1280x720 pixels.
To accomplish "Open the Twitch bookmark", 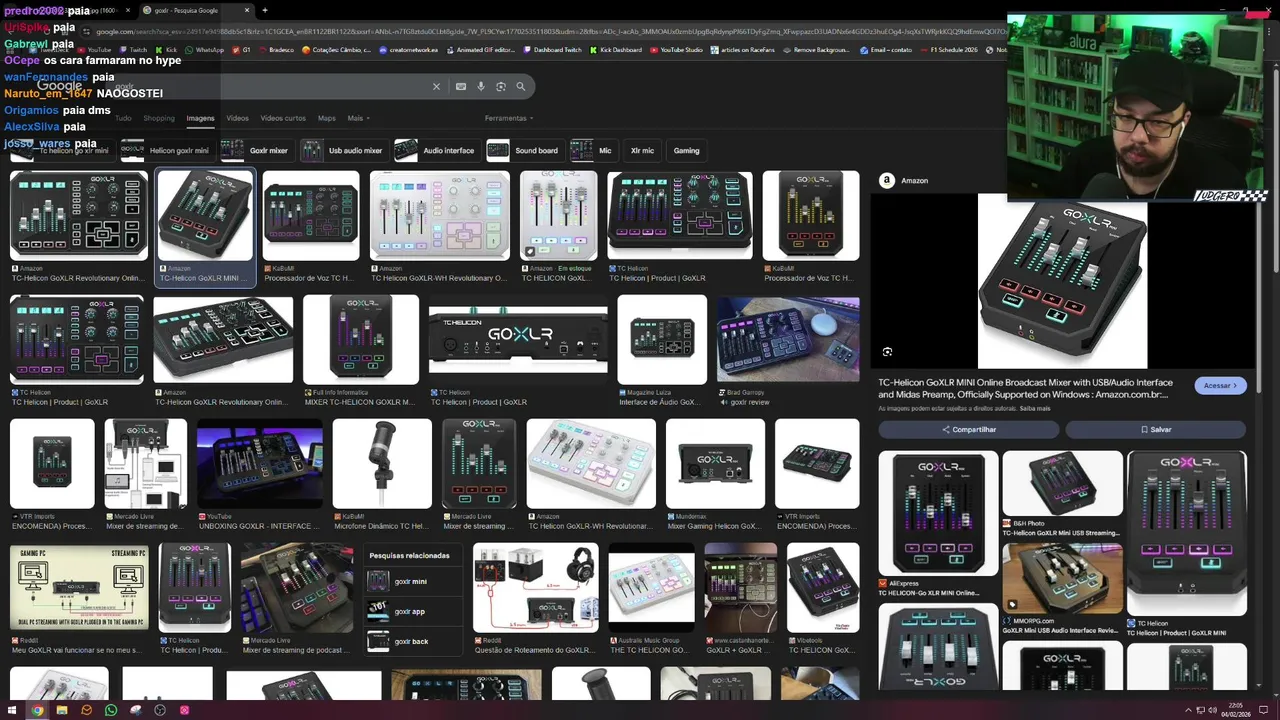I will tap(133, 50).
